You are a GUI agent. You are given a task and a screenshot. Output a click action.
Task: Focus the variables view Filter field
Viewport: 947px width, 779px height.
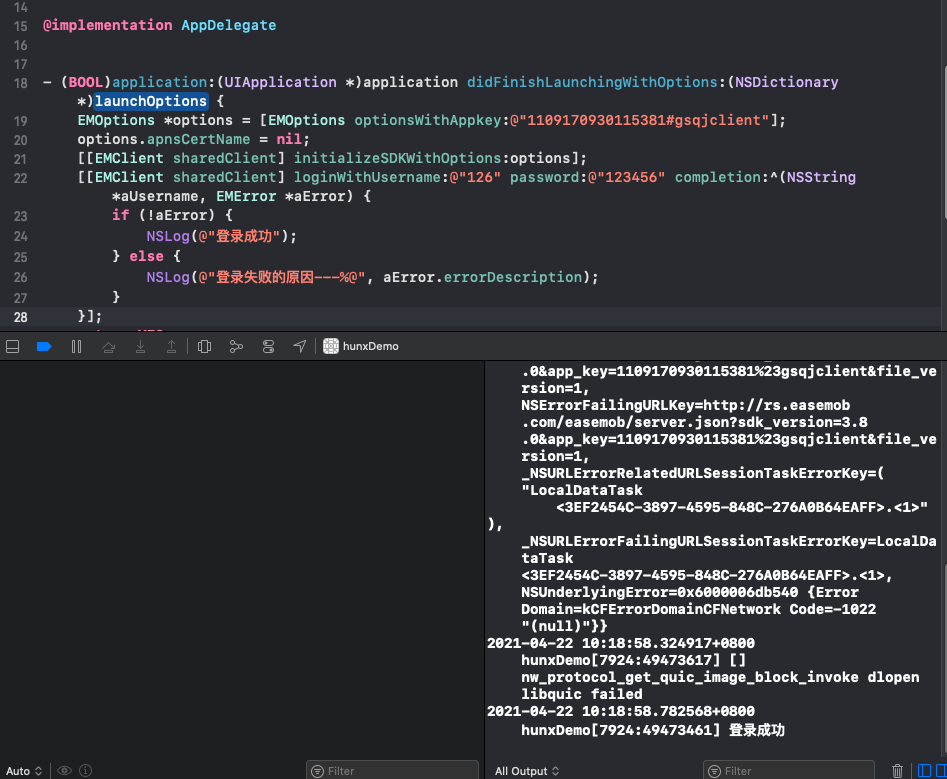click(393, 771)
